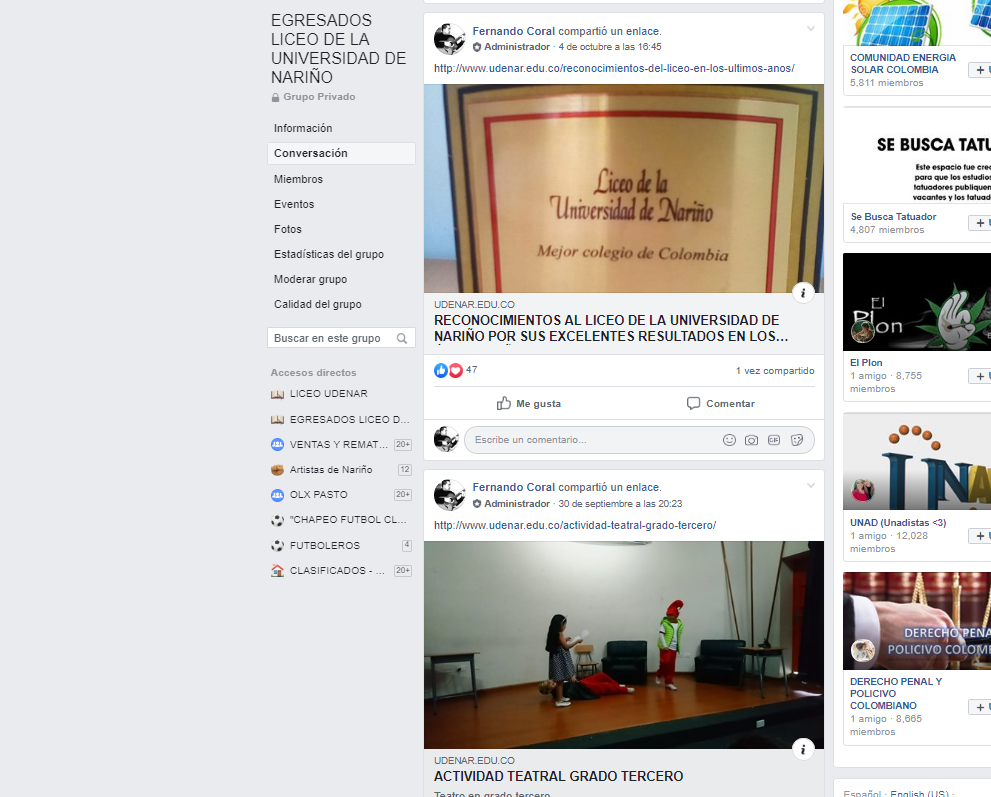Open Se Busca Tatuador group link
The height and width of the screenshot is (797, 991).
pyautogui.click(x=893, y=217)
